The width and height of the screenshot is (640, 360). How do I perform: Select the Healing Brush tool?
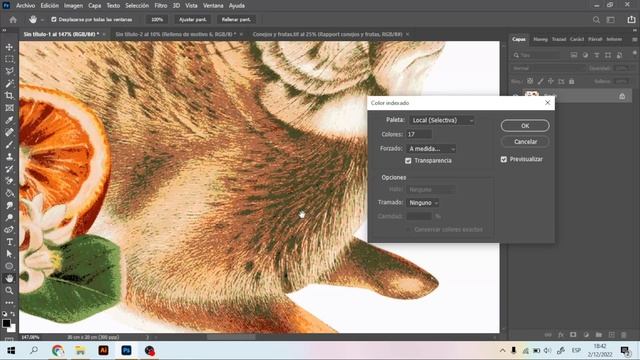coord(9,132)
